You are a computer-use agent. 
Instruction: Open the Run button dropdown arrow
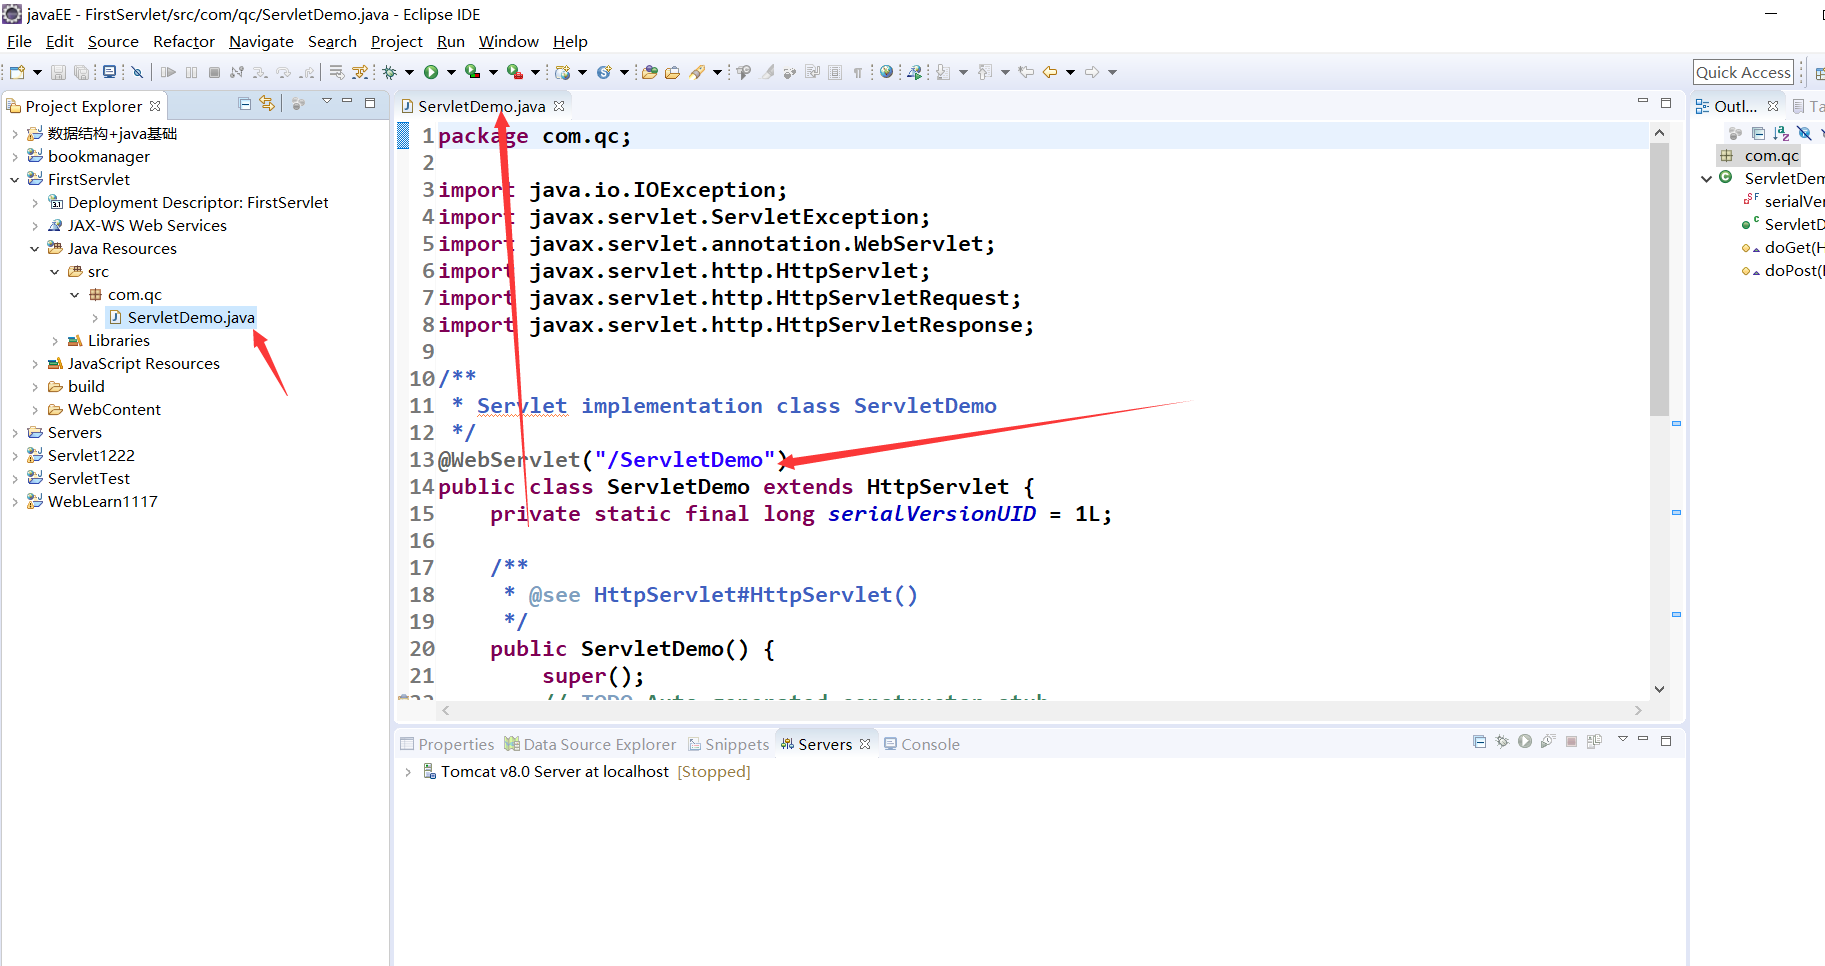(x=451, y=72)
